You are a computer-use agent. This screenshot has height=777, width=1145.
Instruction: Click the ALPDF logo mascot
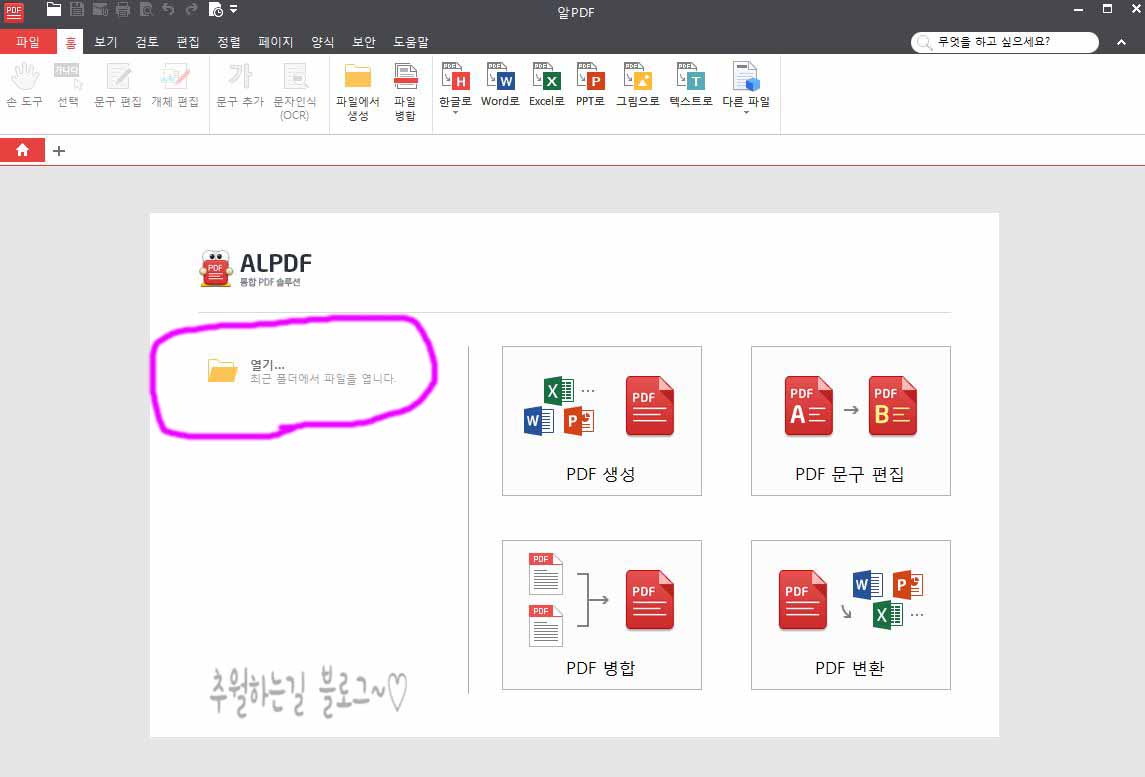[215, 269]
